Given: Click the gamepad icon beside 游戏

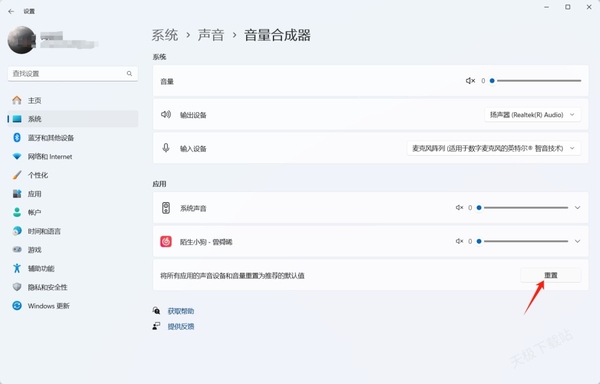Looking at the screenshot, I should [x=17, y=250].
